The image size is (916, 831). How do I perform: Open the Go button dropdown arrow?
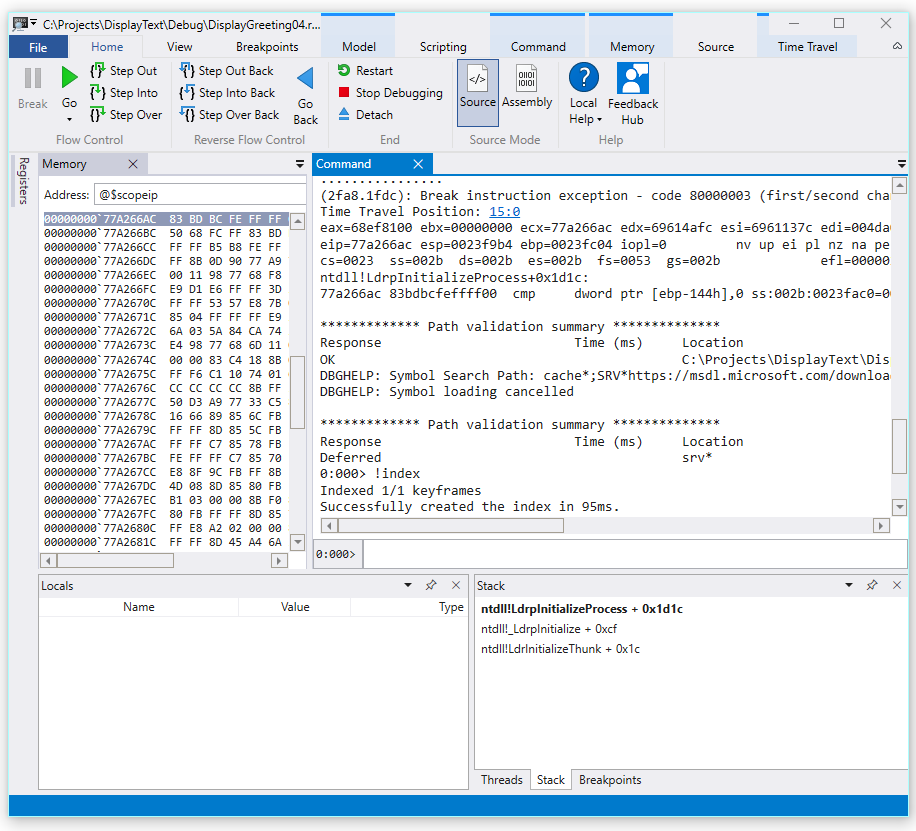(68, 117)
